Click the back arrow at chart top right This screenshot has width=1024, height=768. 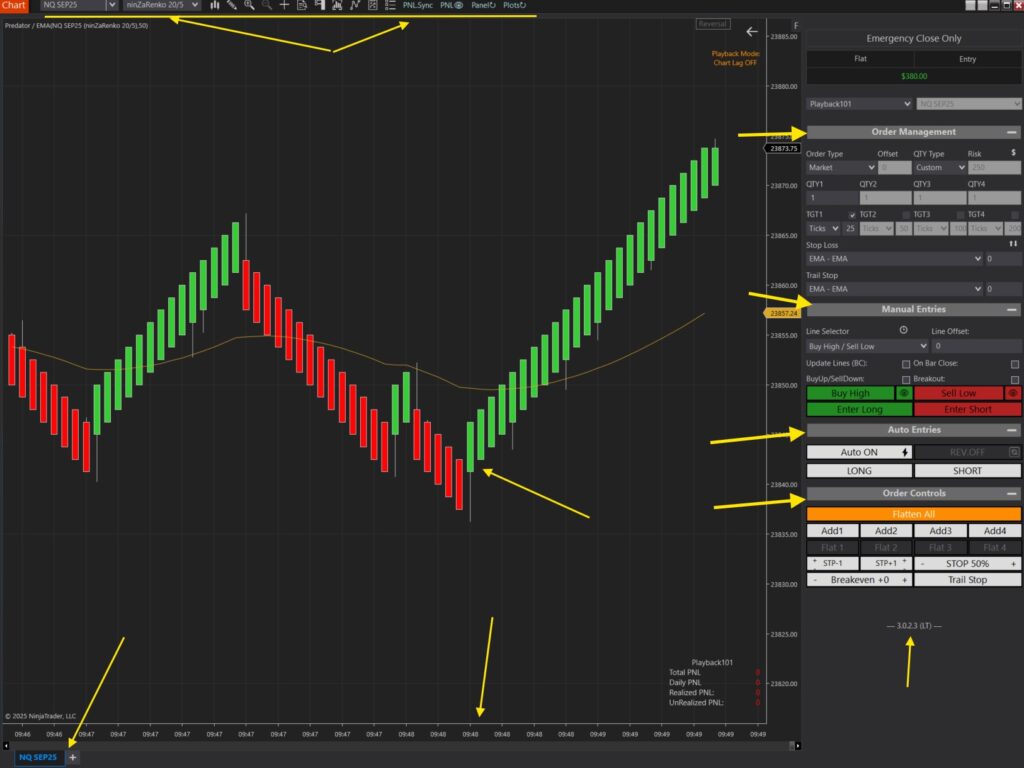752,32
